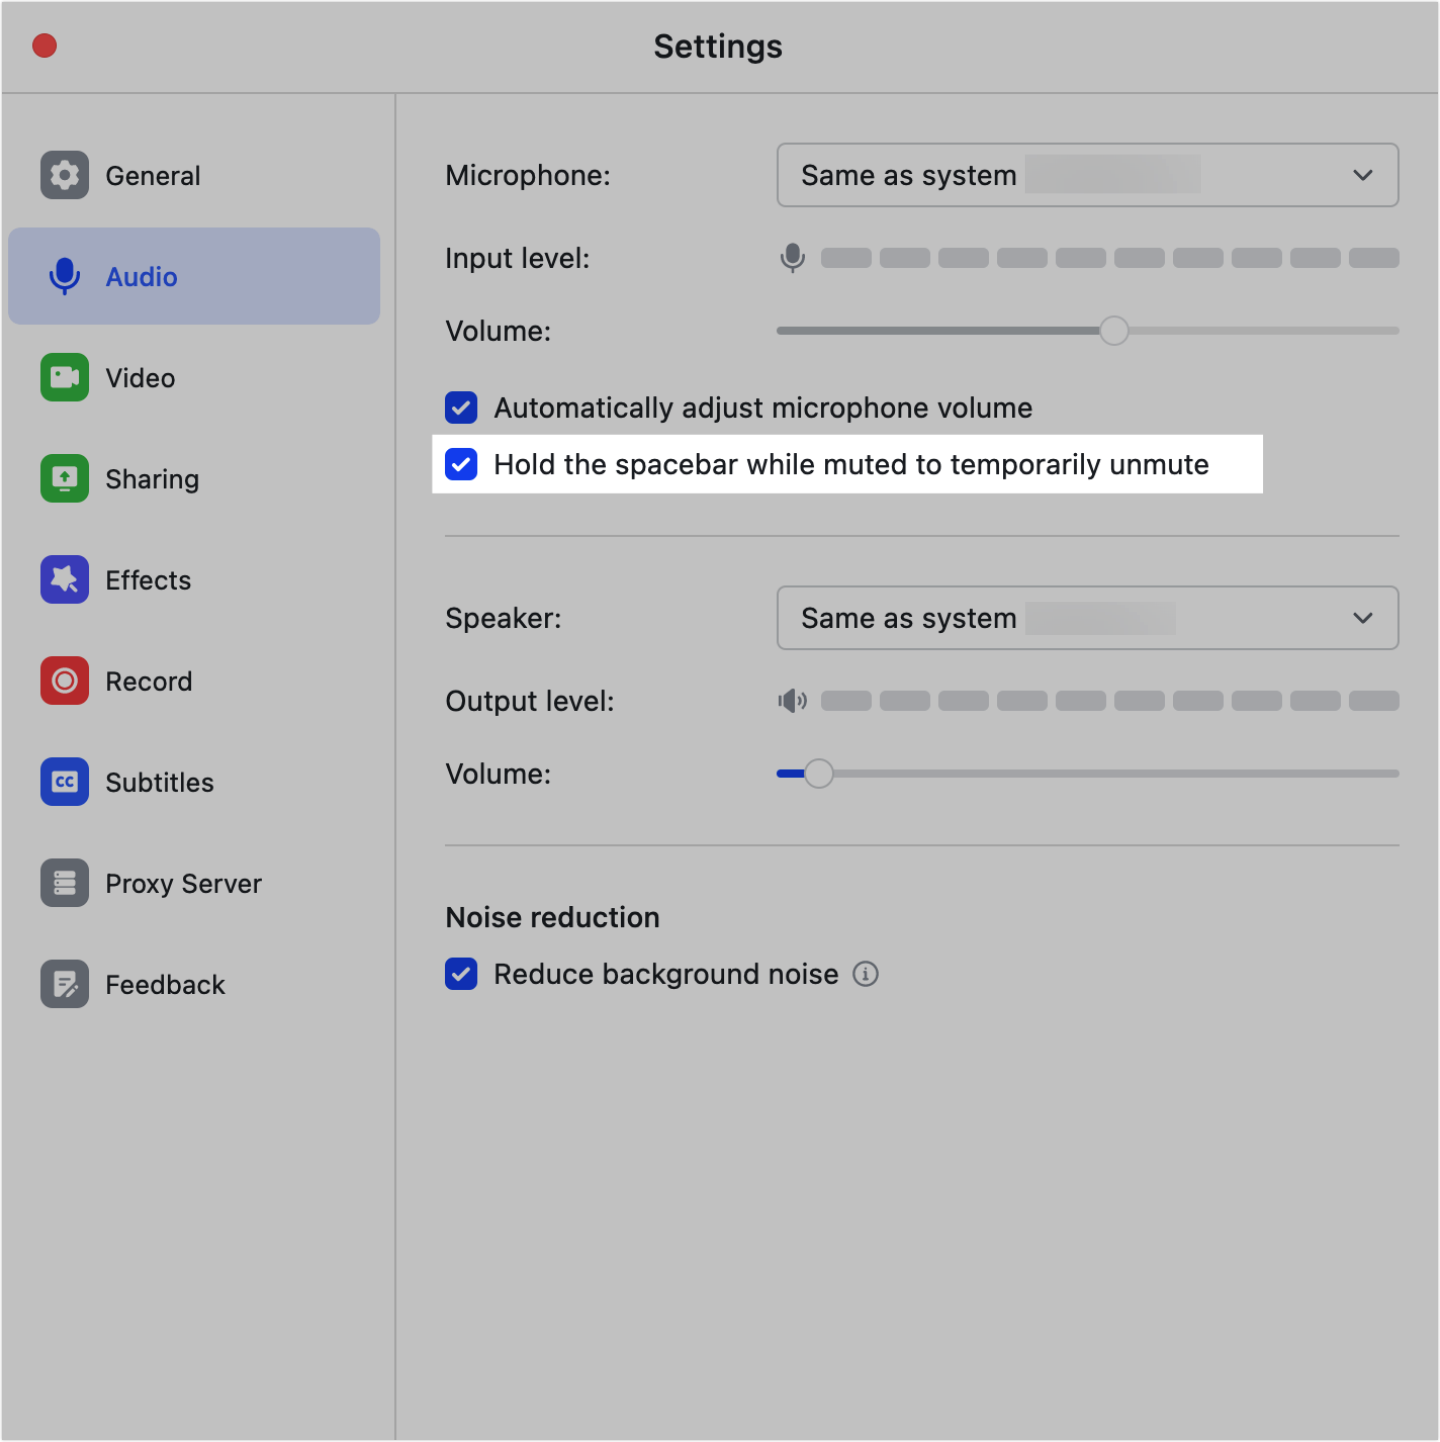Click the microphone Volume slider handle

coord(1113,331)
